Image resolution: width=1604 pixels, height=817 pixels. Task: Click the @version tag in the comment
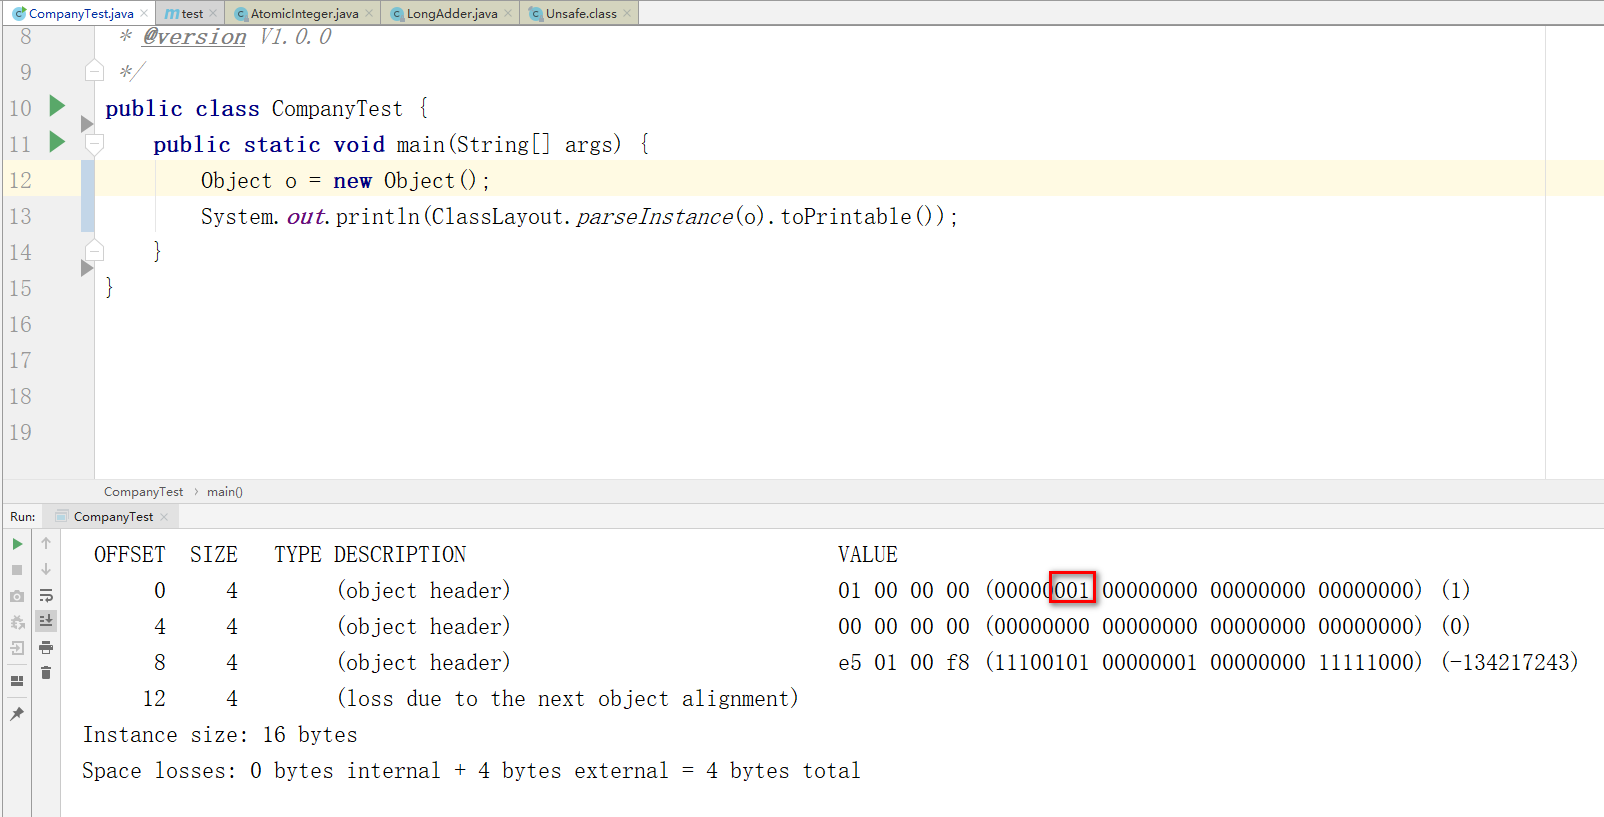click(194, 37)
